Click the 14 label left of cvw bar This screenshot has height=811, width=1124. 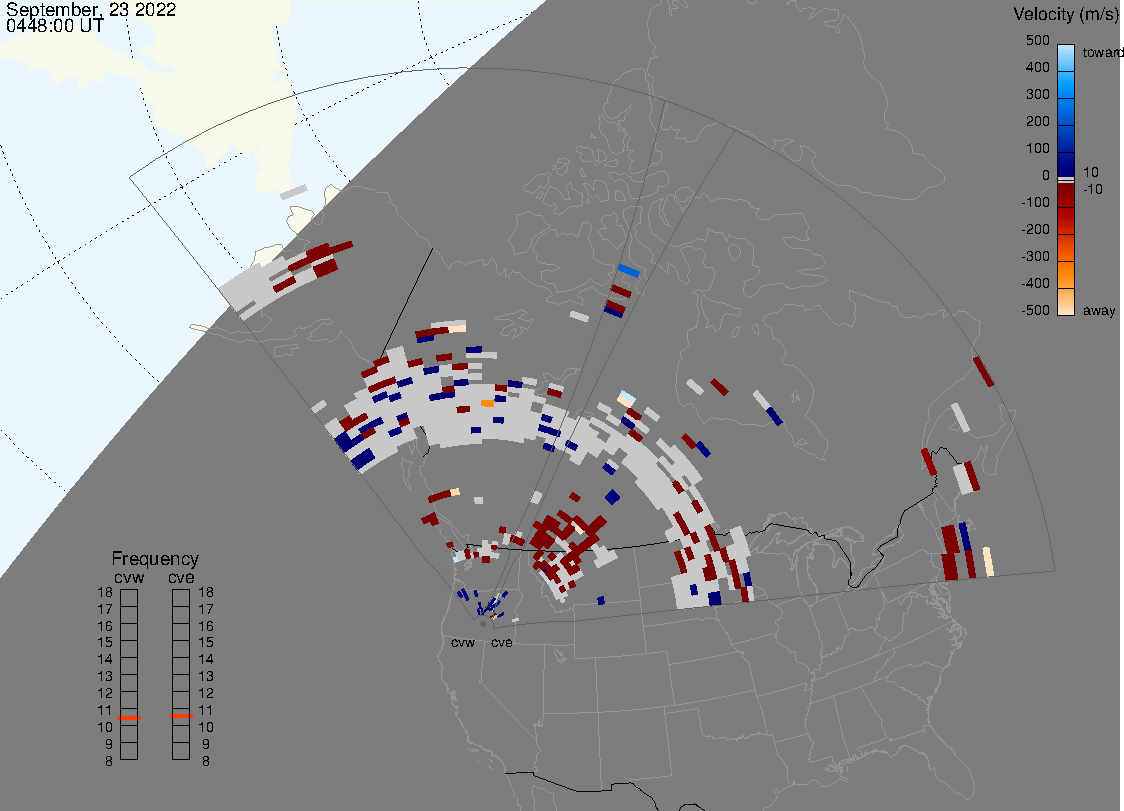tap(105, 660)
